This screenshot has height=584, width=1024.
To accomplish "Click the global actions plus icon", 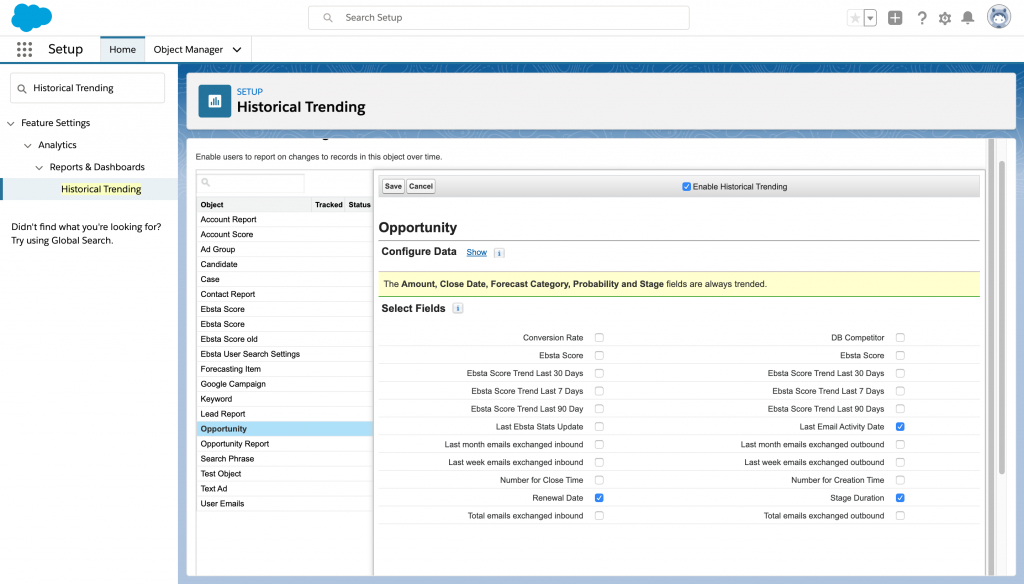I will (895, 18).
